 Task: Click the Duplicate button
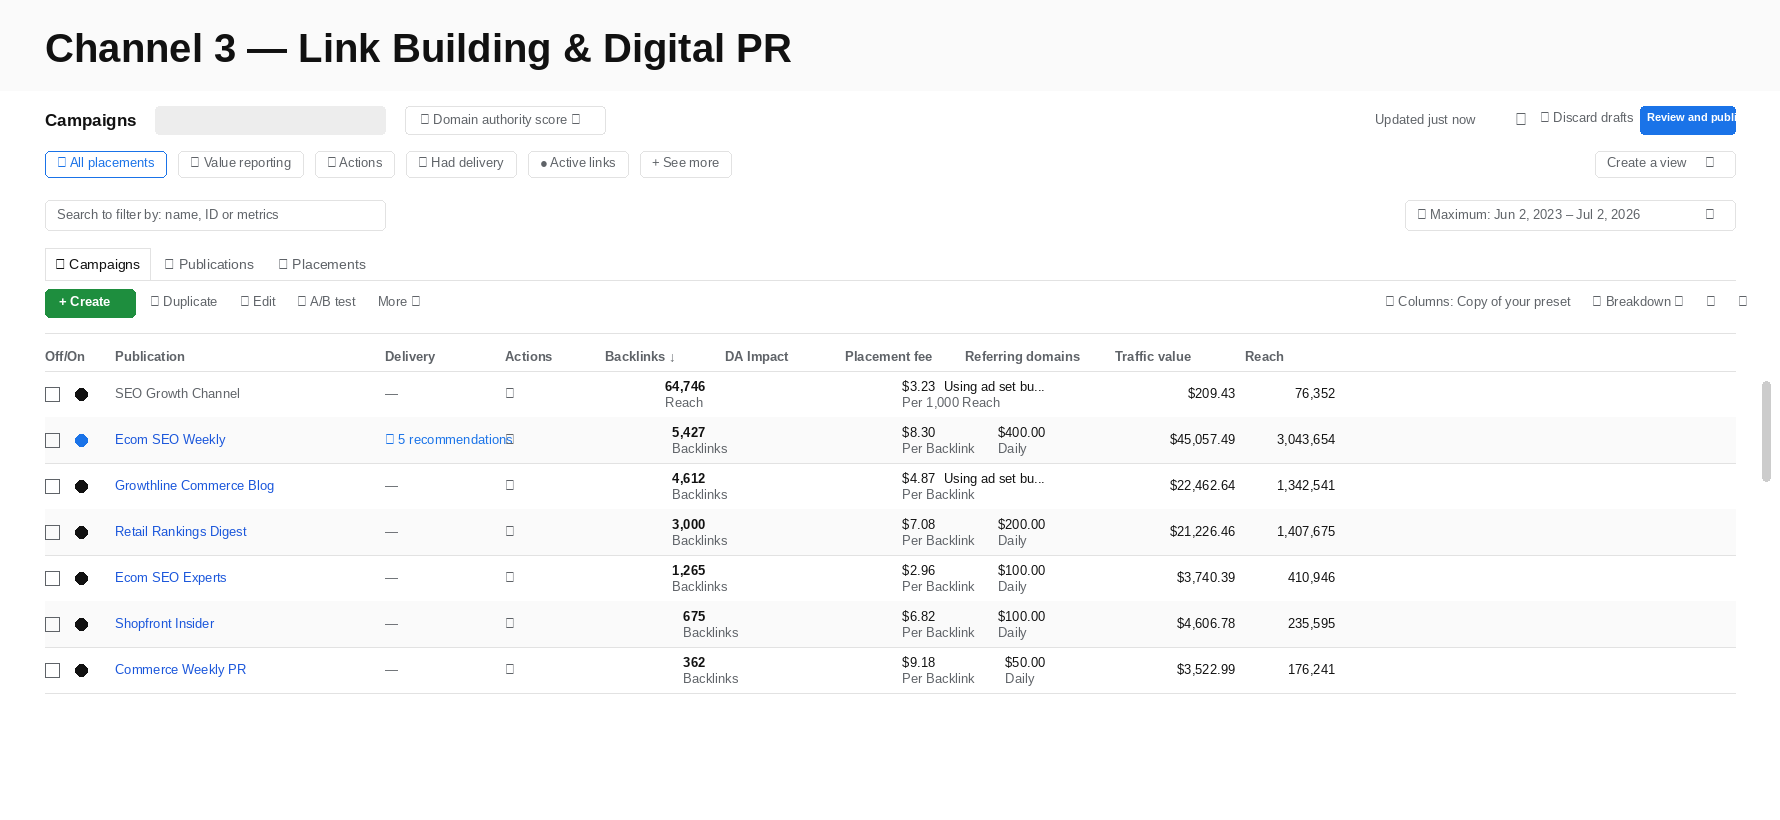click(x=184, y=302)
